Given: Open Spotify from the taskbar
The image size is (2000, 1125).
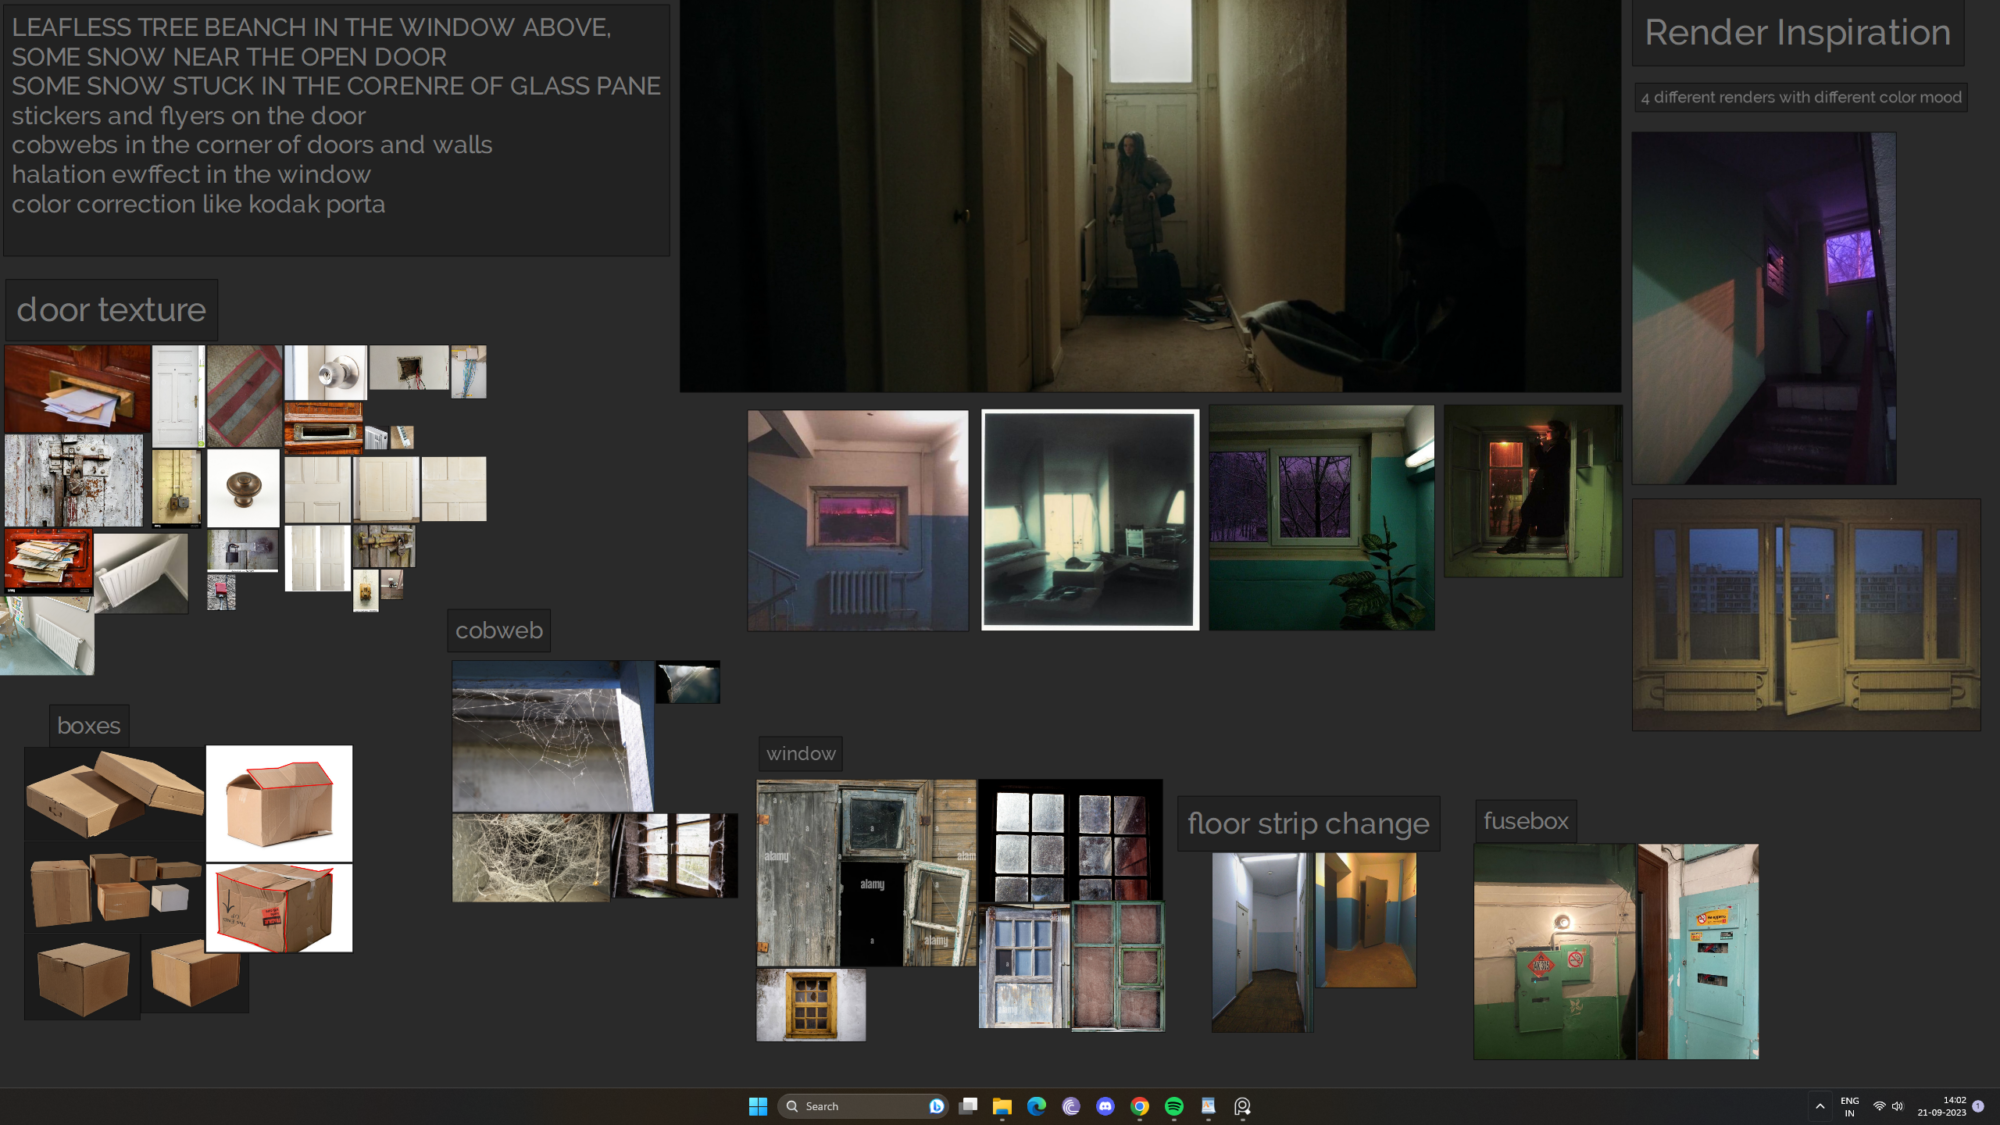Looking at the screenshot, I should coord(1172,1106).
